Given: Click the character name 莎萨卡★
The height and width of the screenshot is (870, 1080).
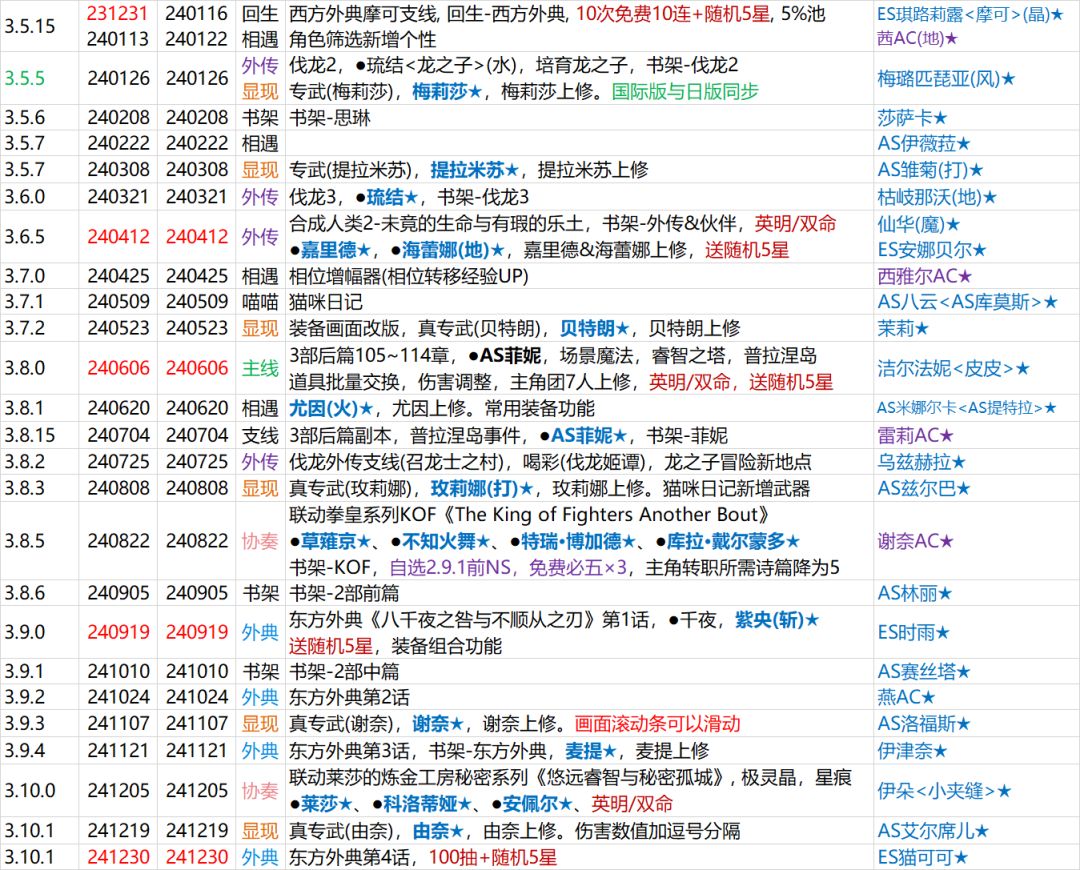Looking at the screenshot, I should tap(913, 118).
